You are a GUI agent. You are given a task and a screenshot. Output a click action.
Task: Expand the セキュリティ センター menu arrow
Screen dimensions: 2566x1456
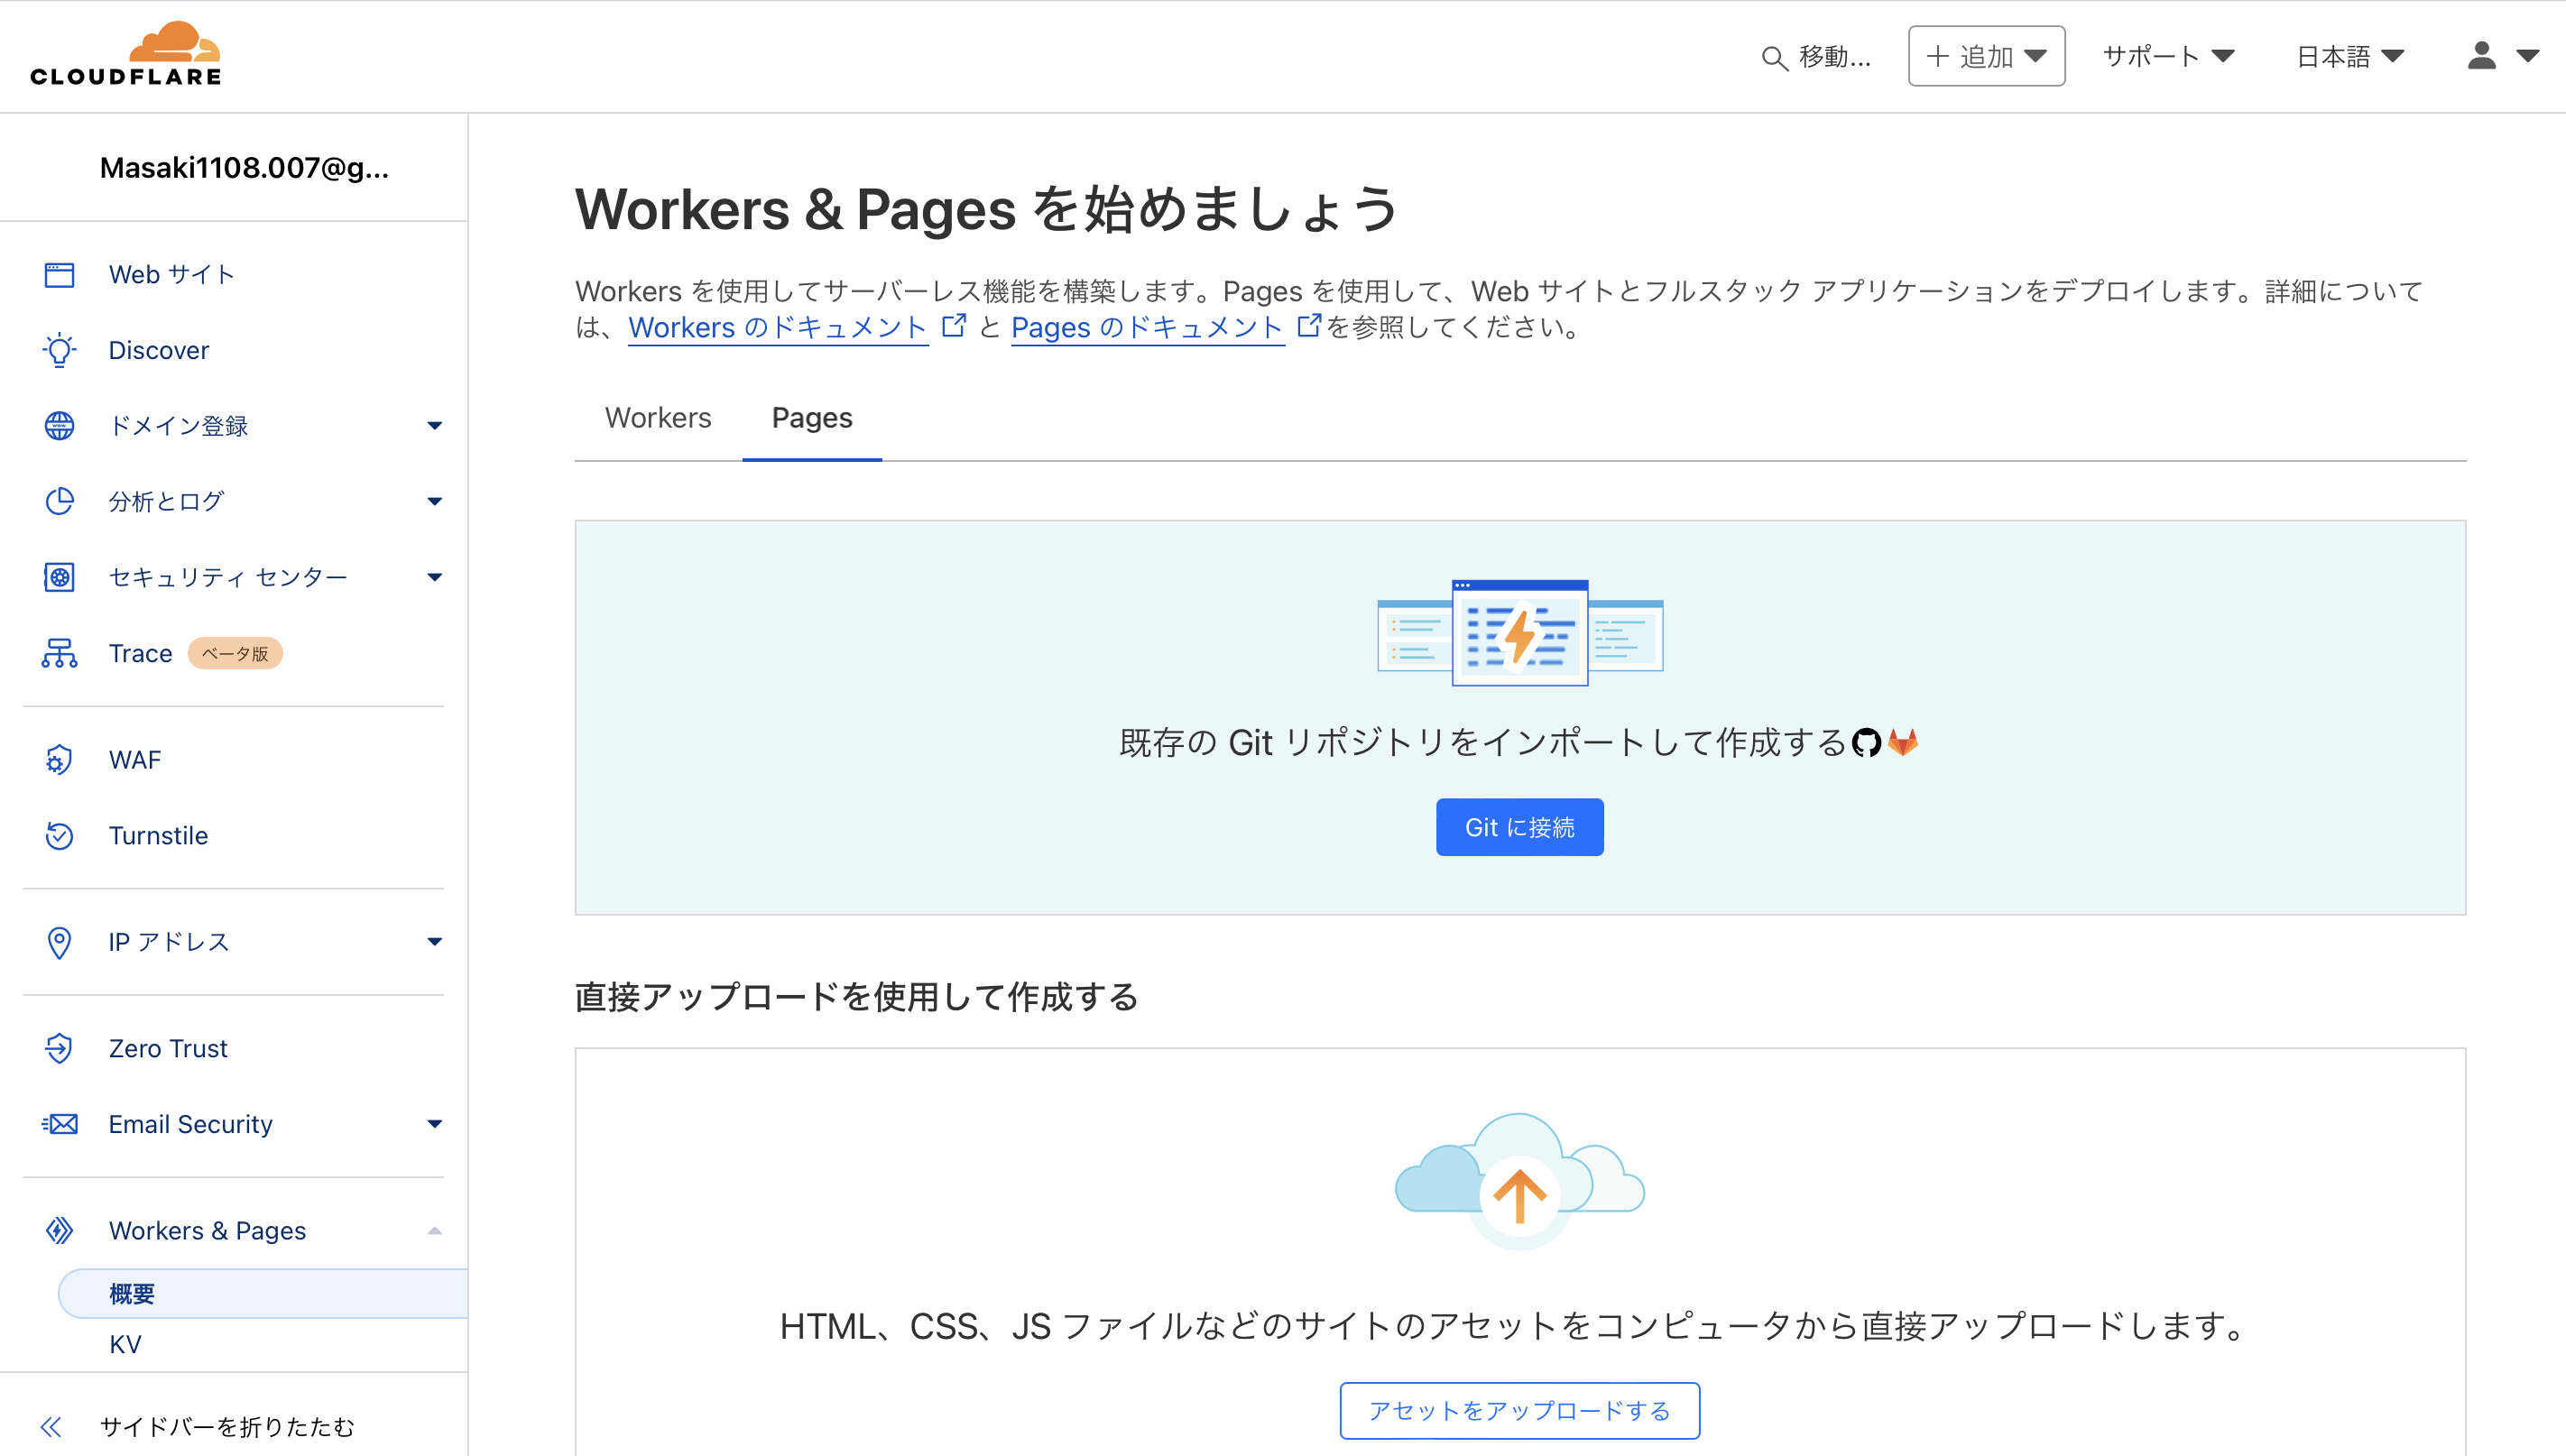(x=434, y=577)
